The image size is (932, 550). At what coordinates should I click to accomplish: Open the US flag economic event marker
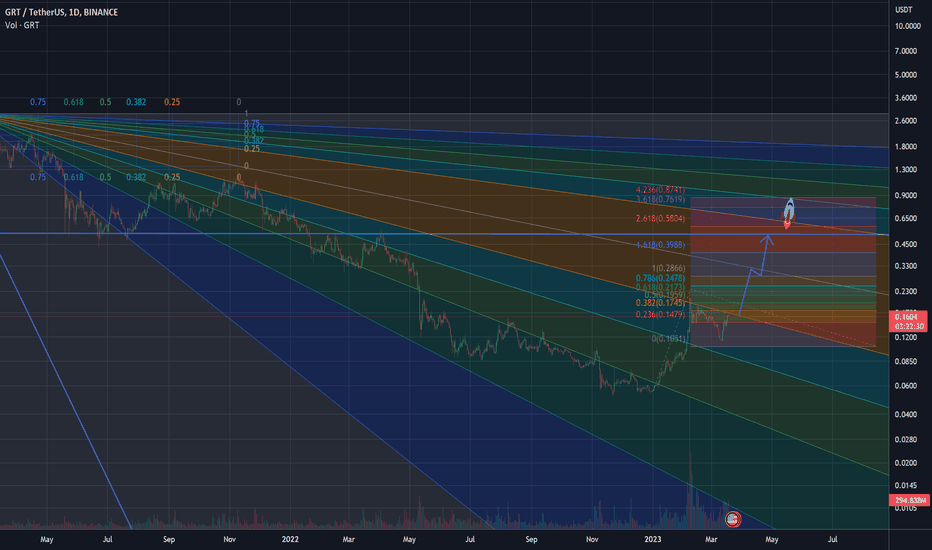(733, 519)
